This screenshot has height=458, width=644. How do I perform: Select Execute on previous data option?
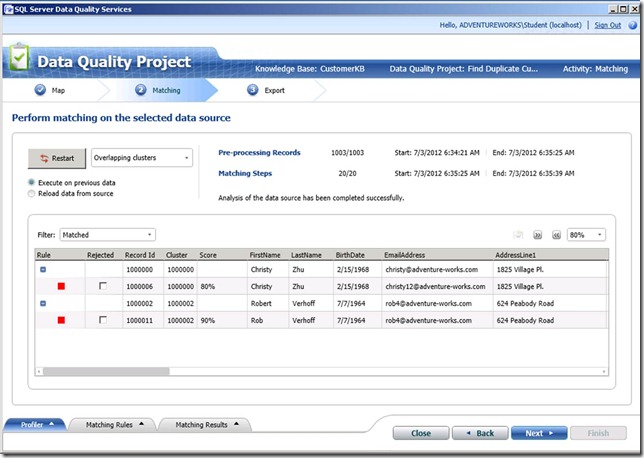point(32,183)
